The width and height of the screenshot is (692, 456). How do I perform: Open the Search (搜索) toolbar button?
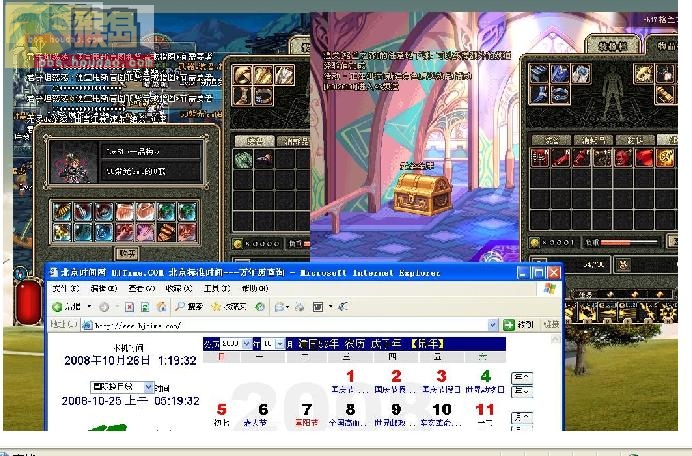[189, 306]
